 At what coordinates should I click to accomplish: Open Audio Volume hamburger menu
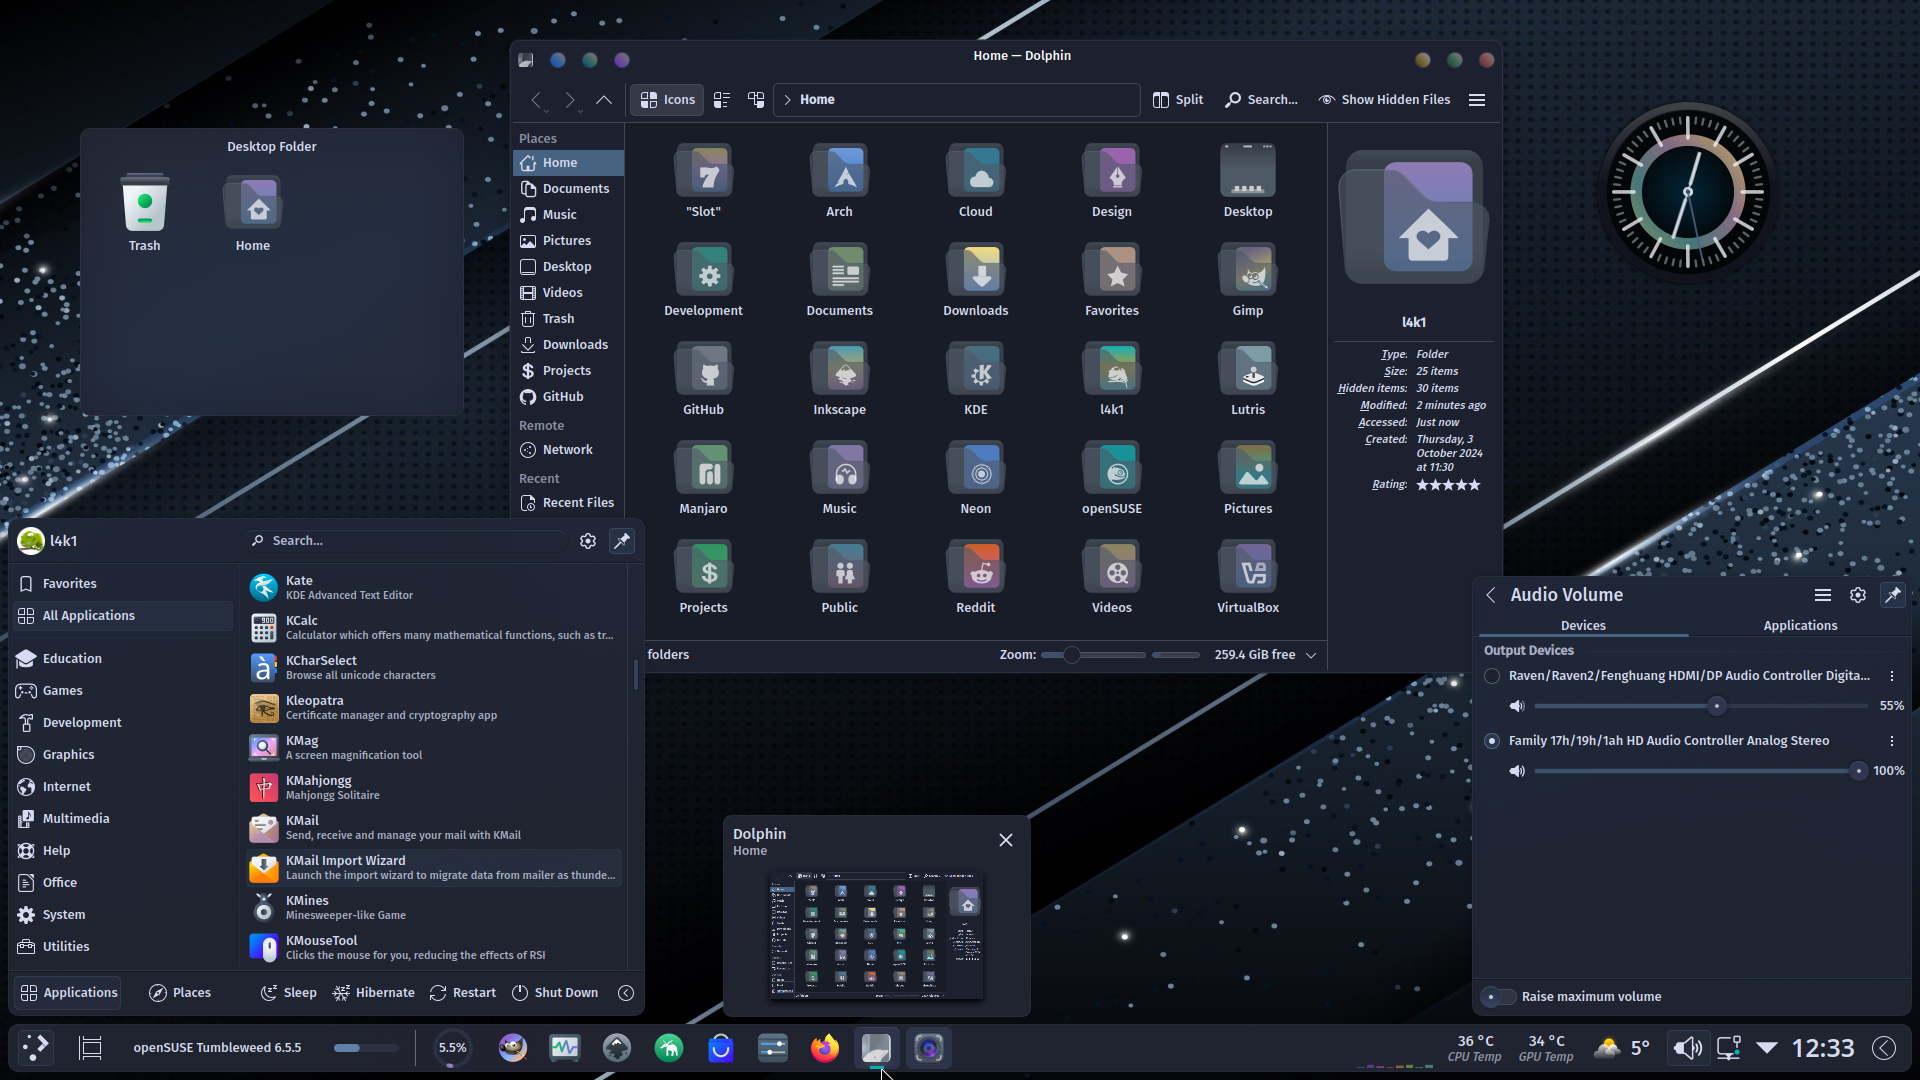1823,595
